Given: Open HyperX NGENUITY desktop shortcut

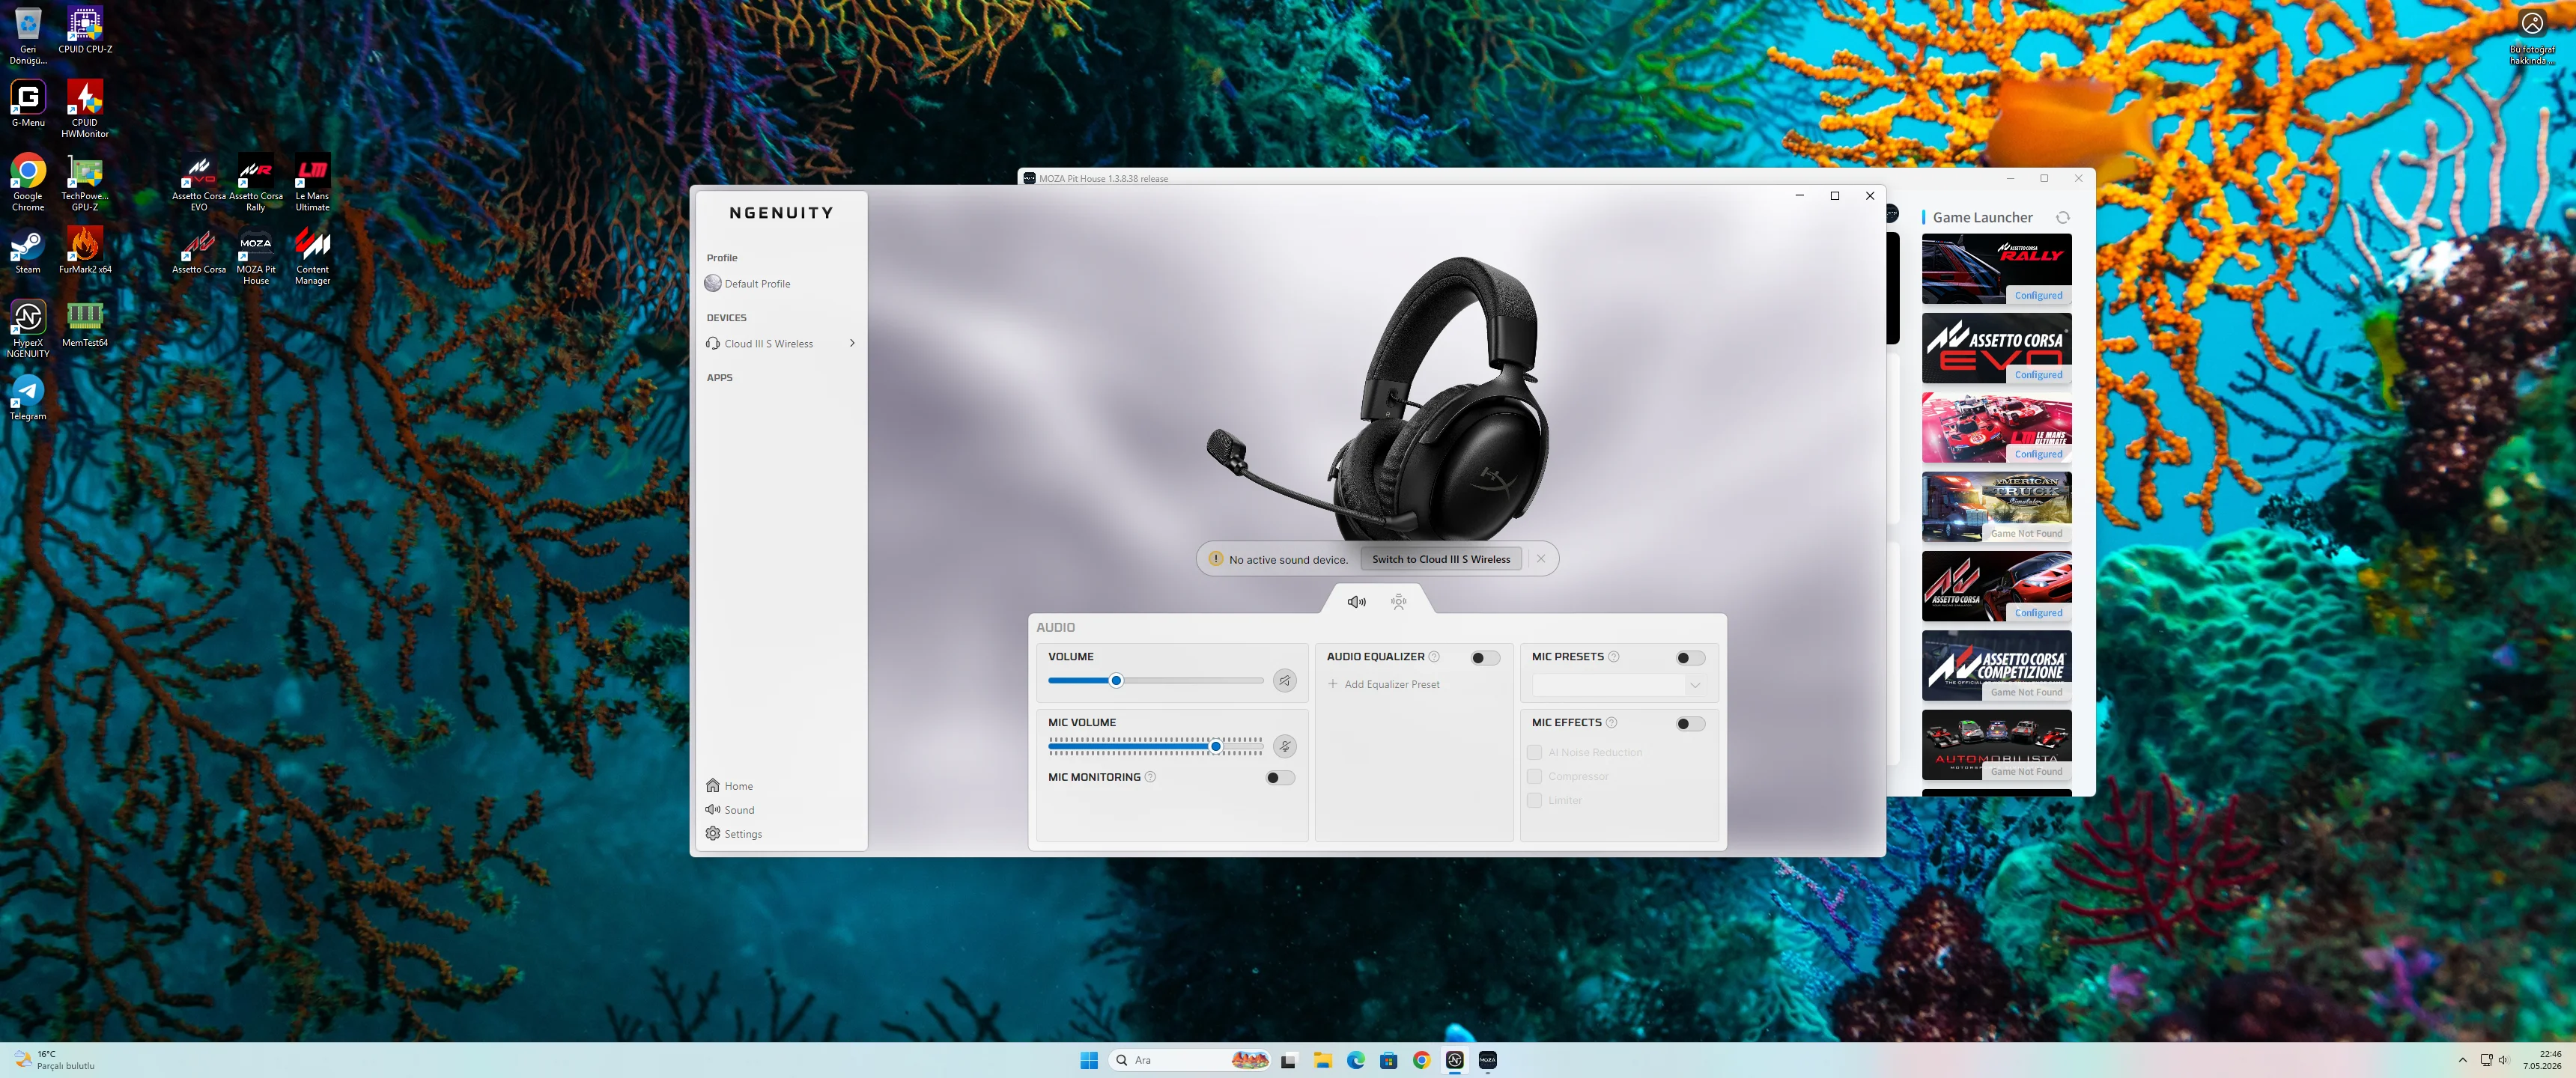Looking at the screenshot, I should (28, 329).
